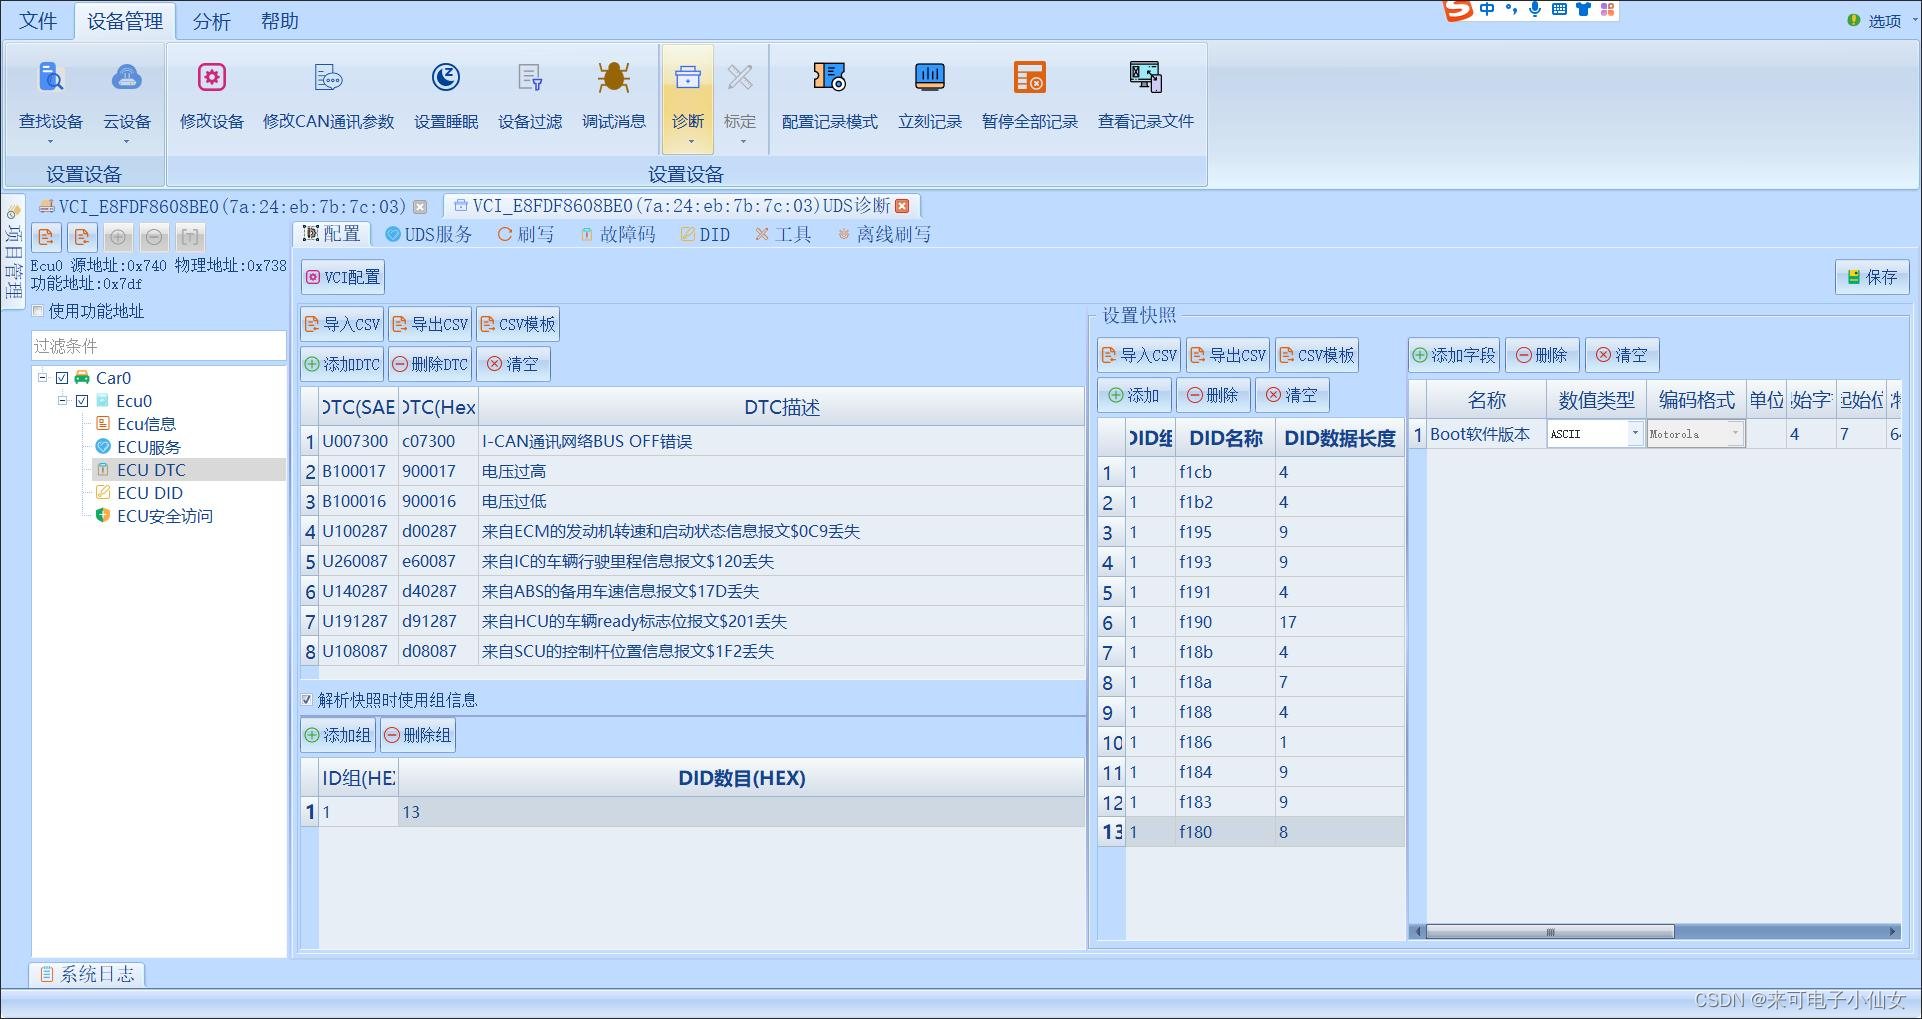Expand the 标定 dropdown arrow
1922x1019 pixels.
(743, 142)
